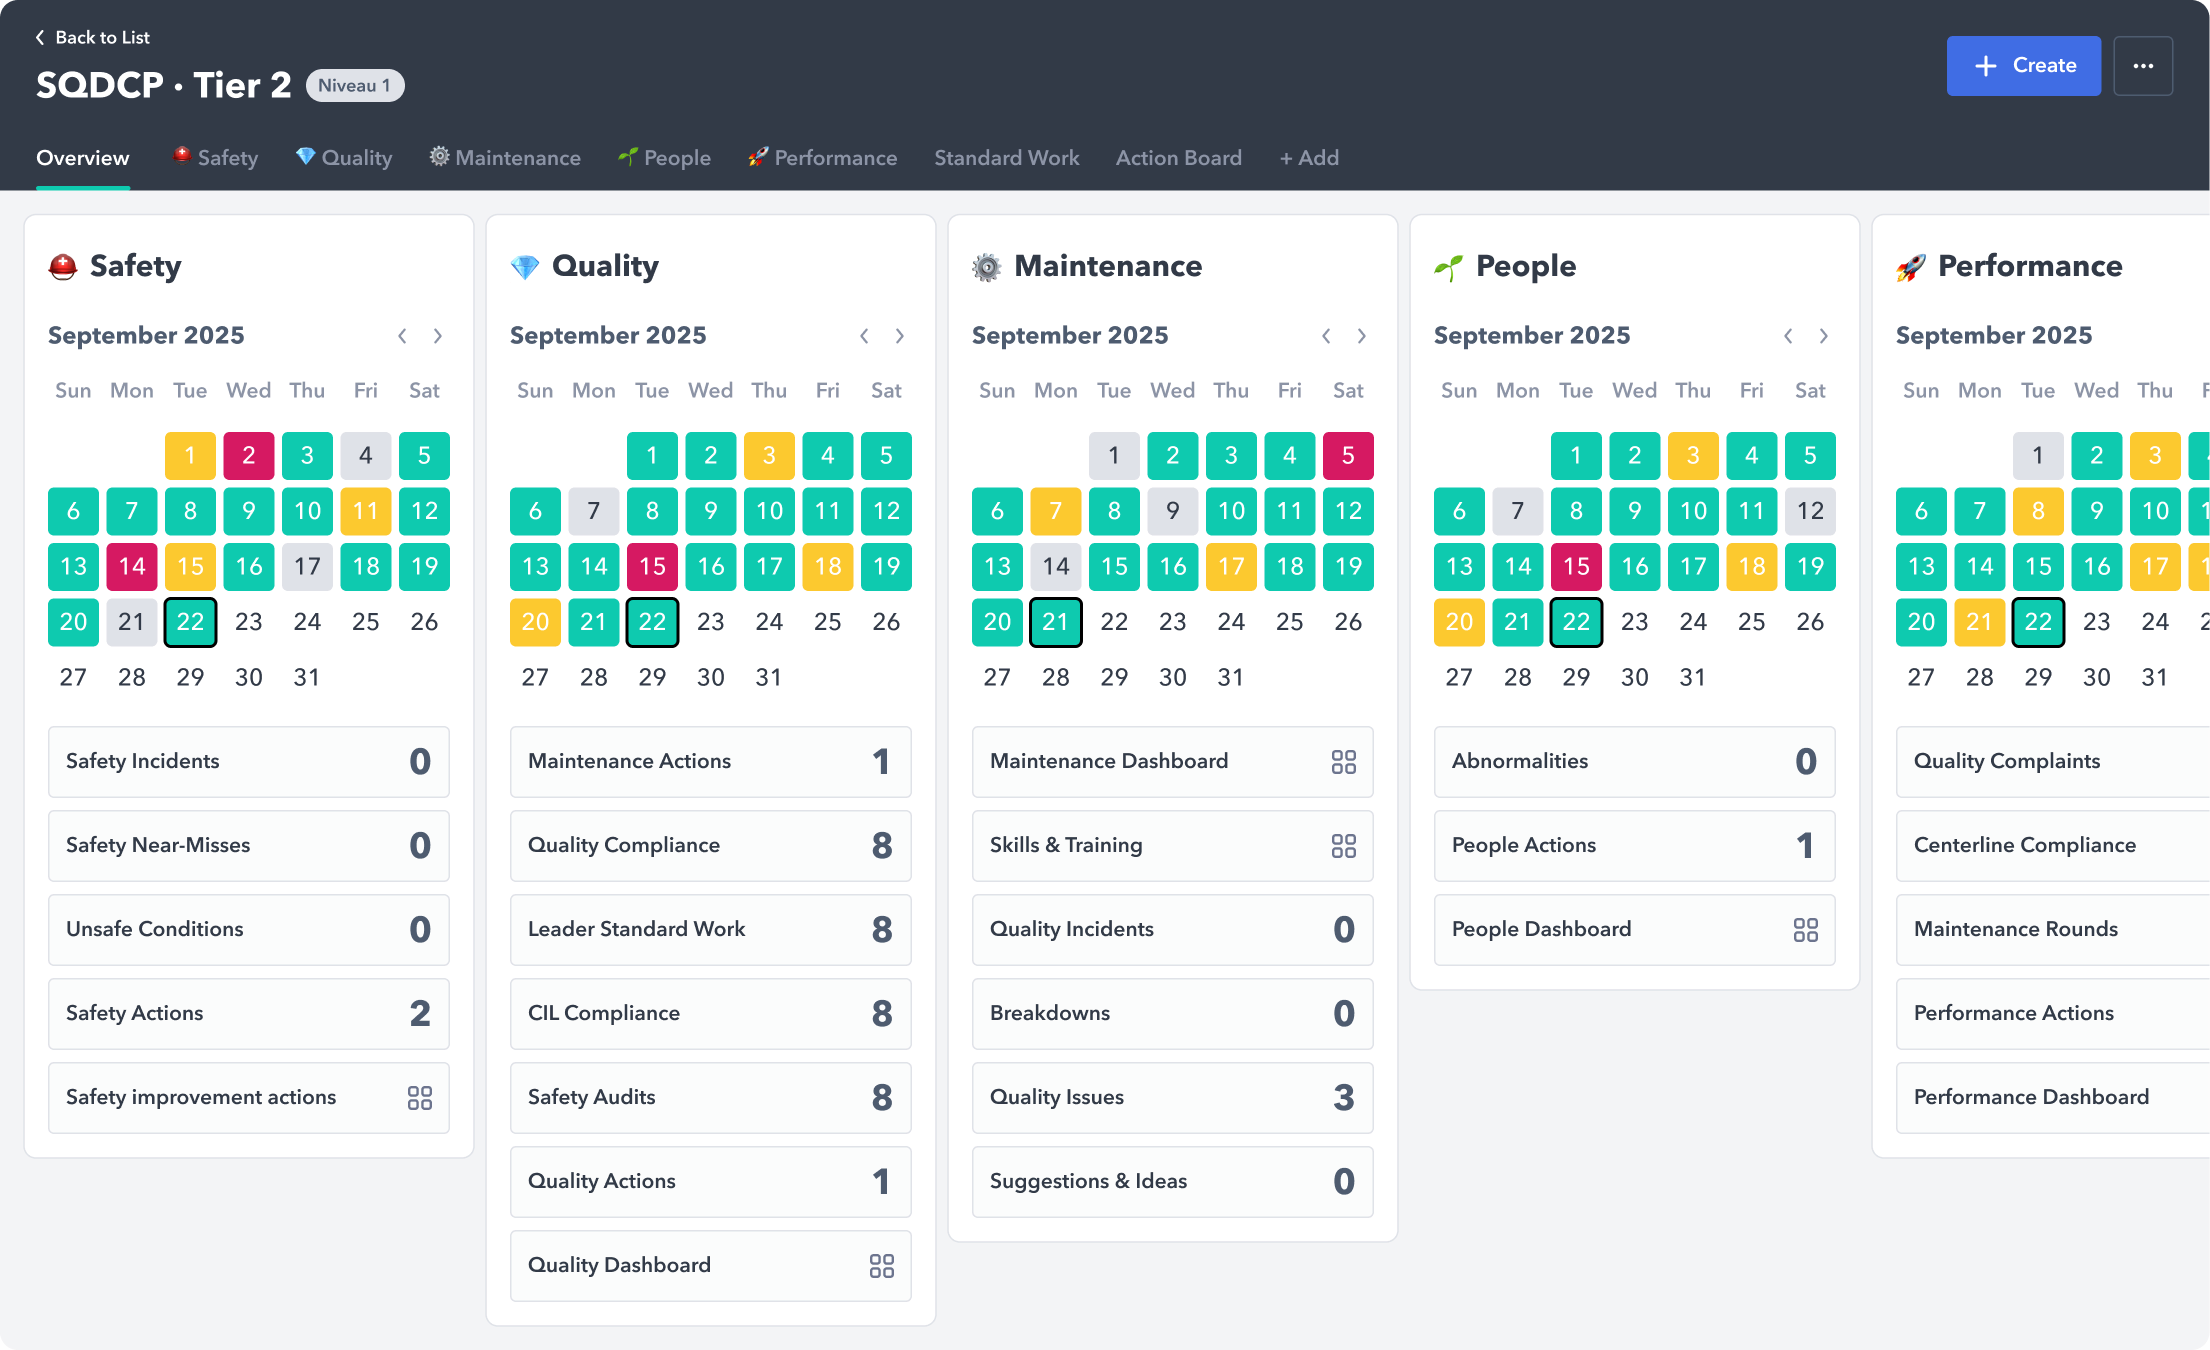This screenshot has width=2210, height=1350.
Task: Click the Niveau 1 badge
Action: pyautogui.click(x=355, y=85)
